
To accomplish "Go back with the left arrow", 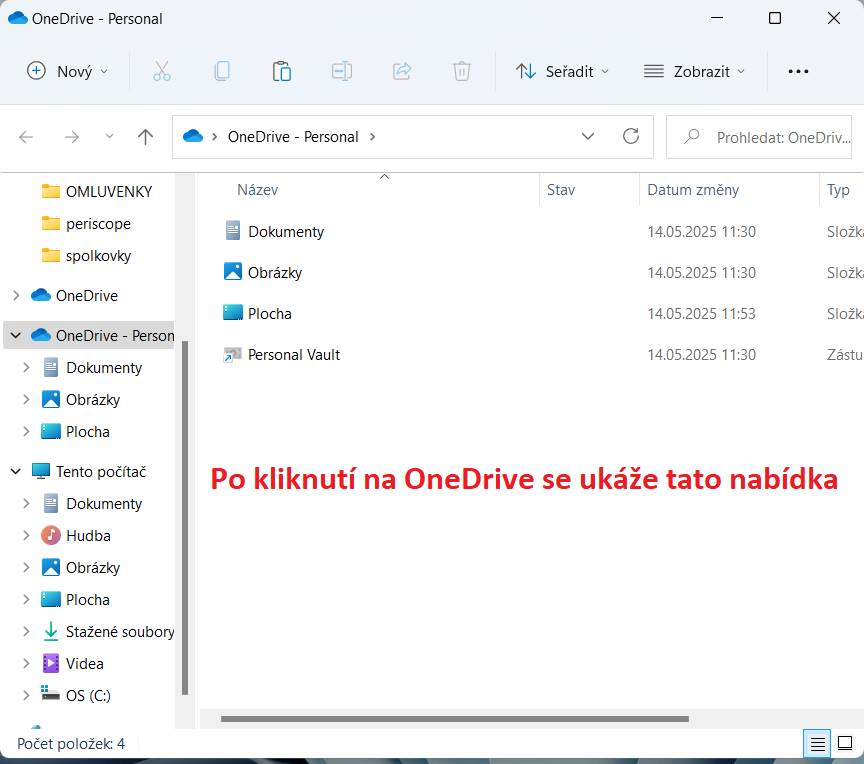I will point(26,137).
